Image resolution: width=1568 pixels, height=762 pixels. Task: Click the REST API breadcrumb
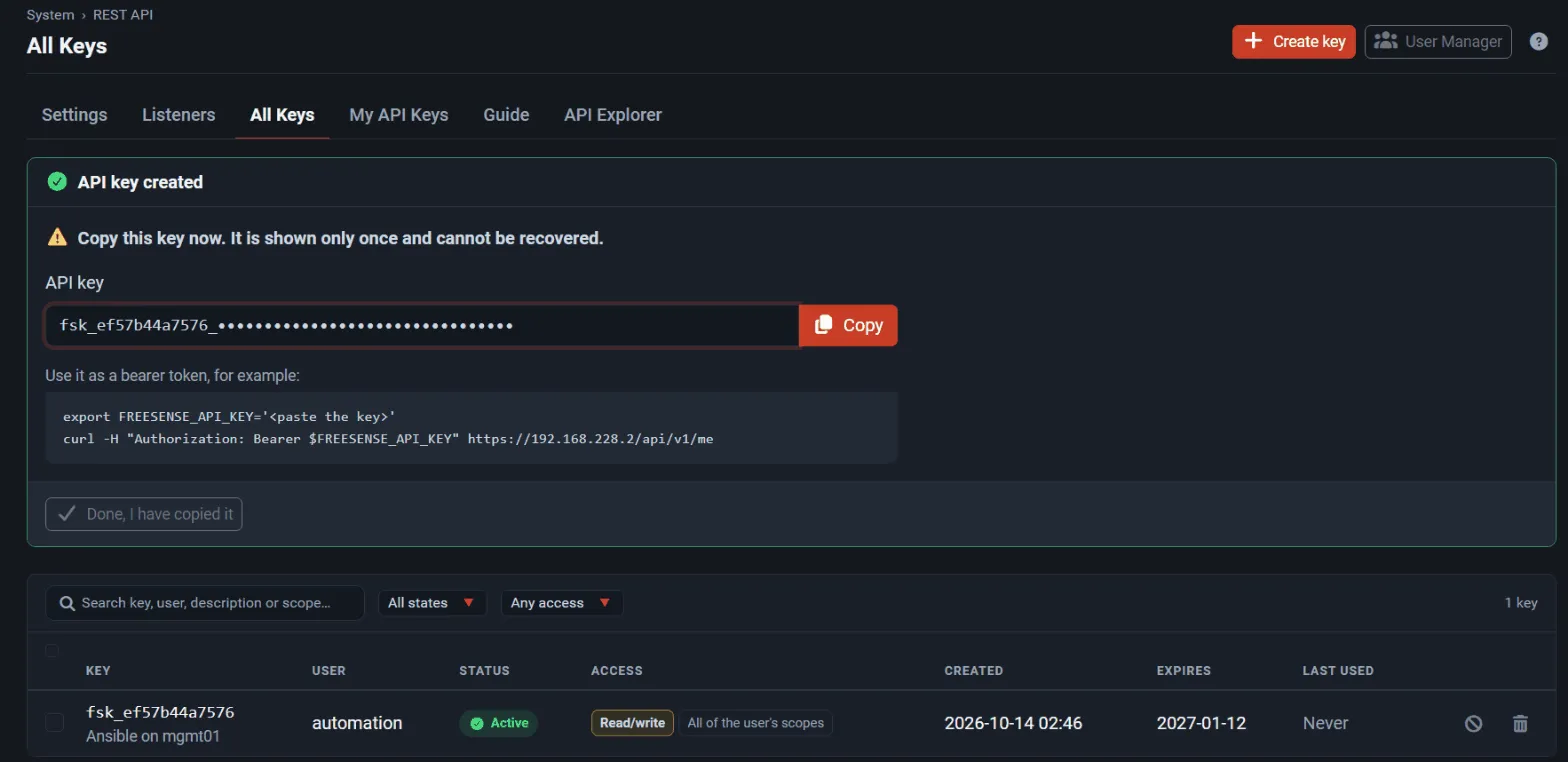(123, 15)
